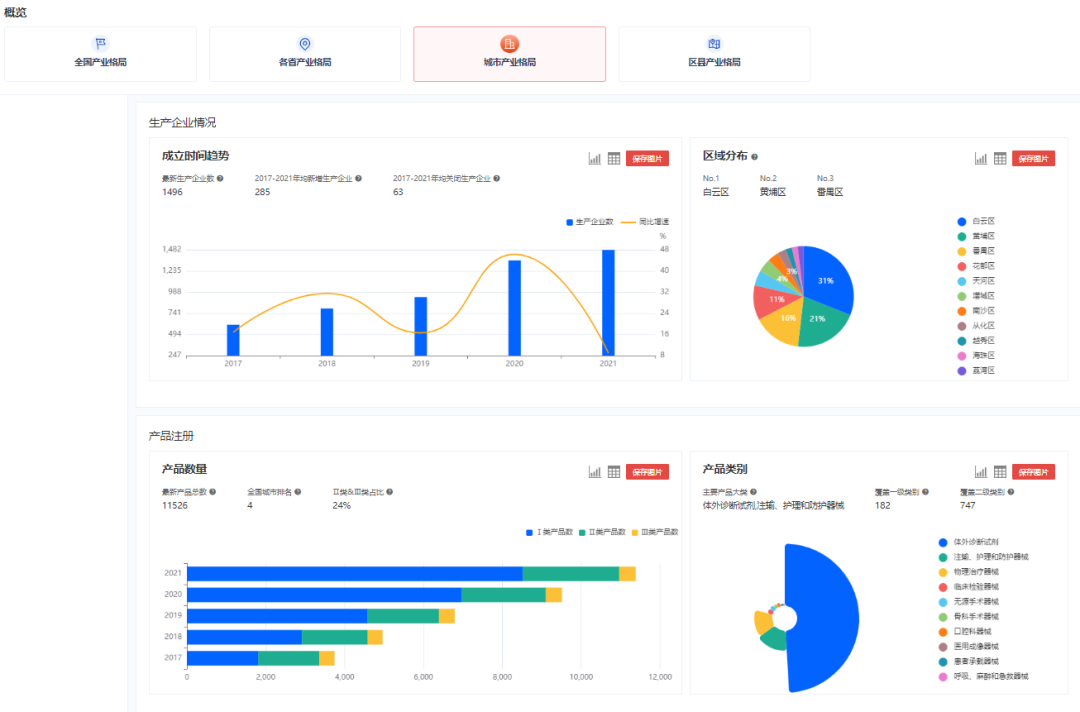Click table icon in 产品类别 panel
Screen dimensions: 1080x712
pyautogui.click(x=1000, y=472)
